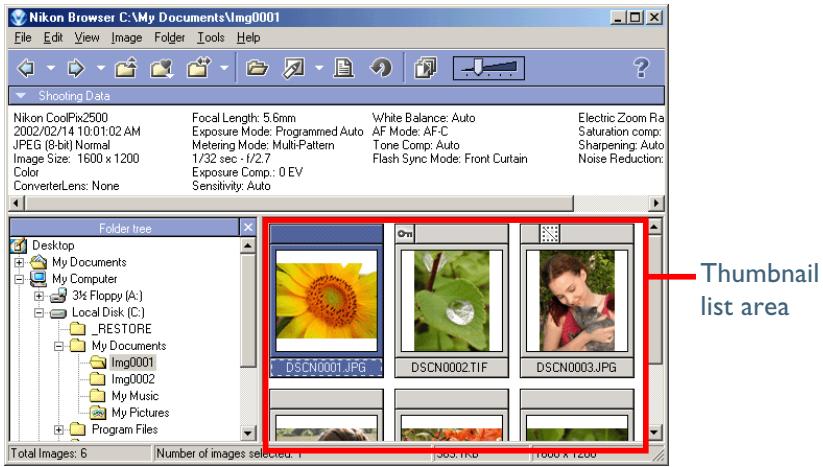Go up one folder level icon
Image resolution: width=823 pixels, height=467 pixels.
[x=126, y=68]
